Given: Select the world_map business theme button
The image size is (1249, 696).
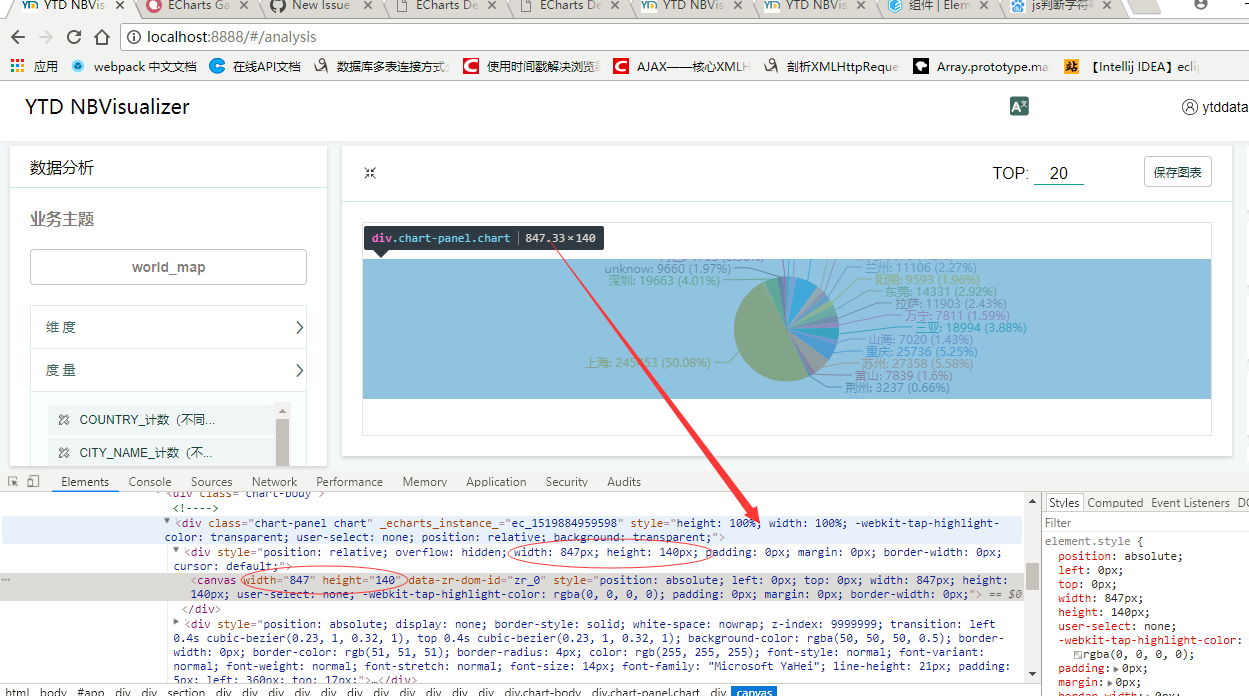Looking at the screenshot, I should pos(168,267).
